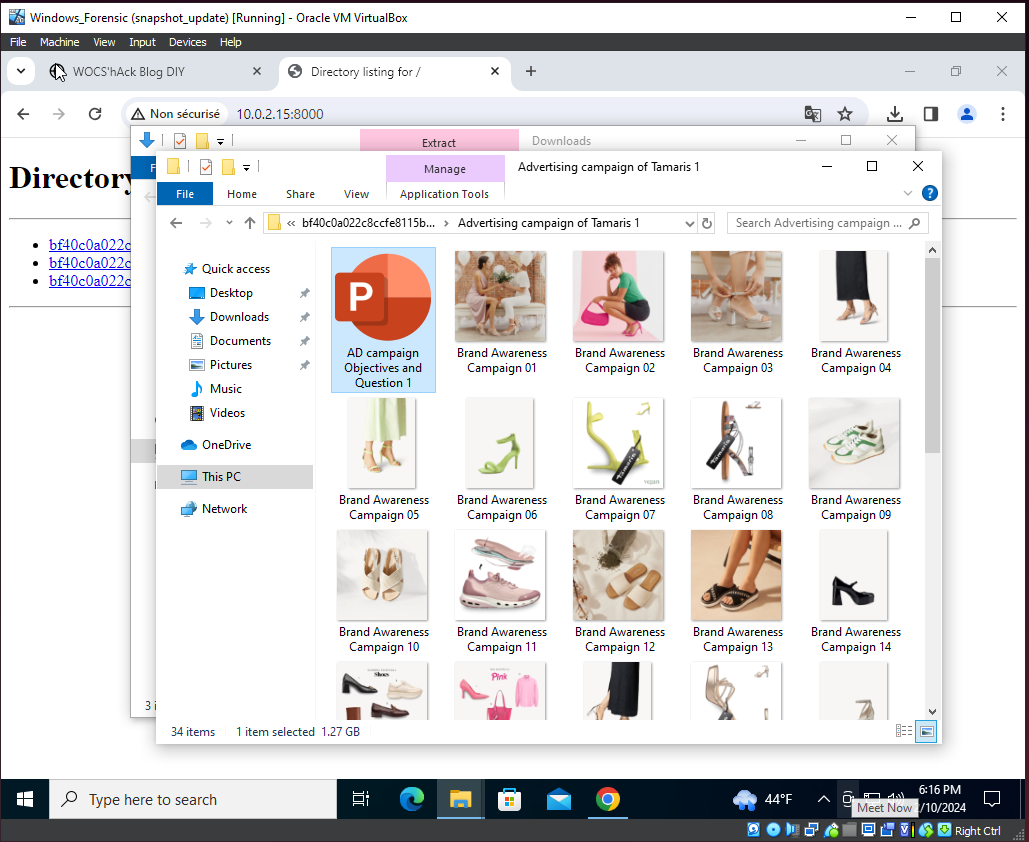Refresh the Advertising campaign folder view
1029x842 pixels.
point(707,223)
